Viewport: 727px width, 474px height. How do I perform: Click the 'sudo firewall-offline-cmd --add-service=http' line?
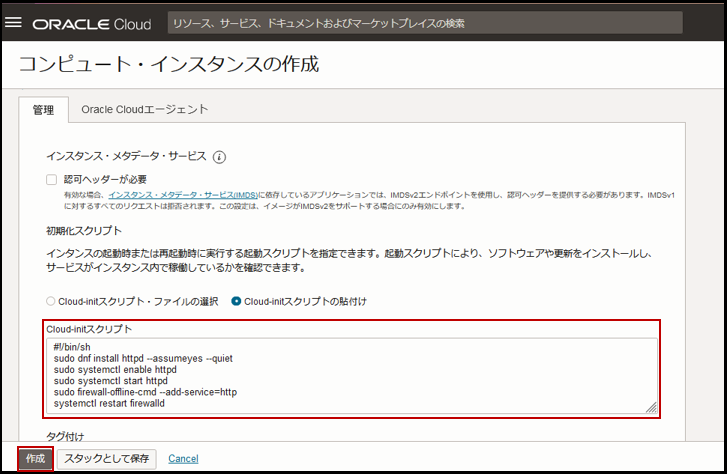click(145, 392)
